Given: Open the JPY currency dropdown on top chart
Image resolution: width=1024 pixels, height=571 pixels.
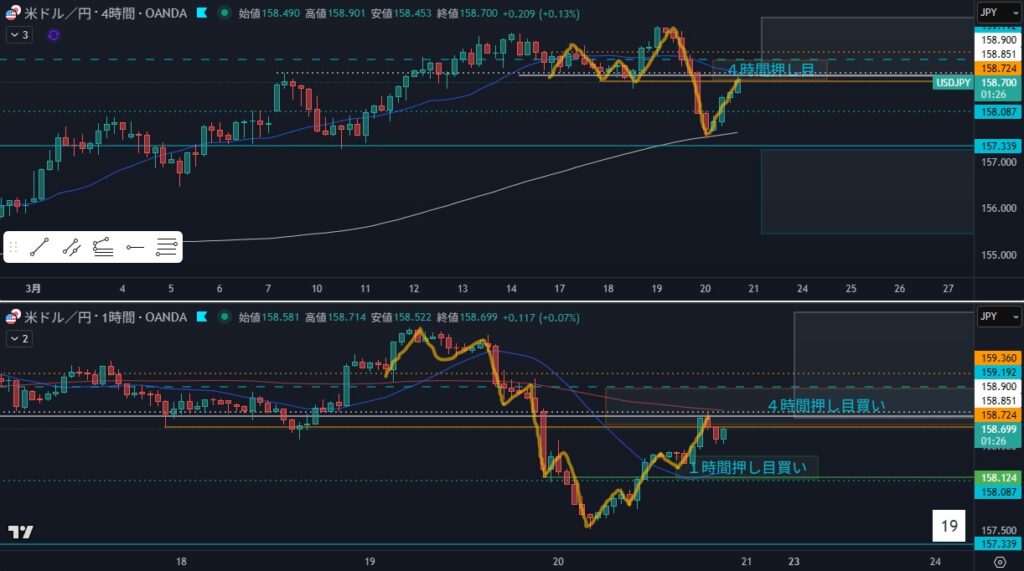Looking at the screenshot, I should point(999,13).
